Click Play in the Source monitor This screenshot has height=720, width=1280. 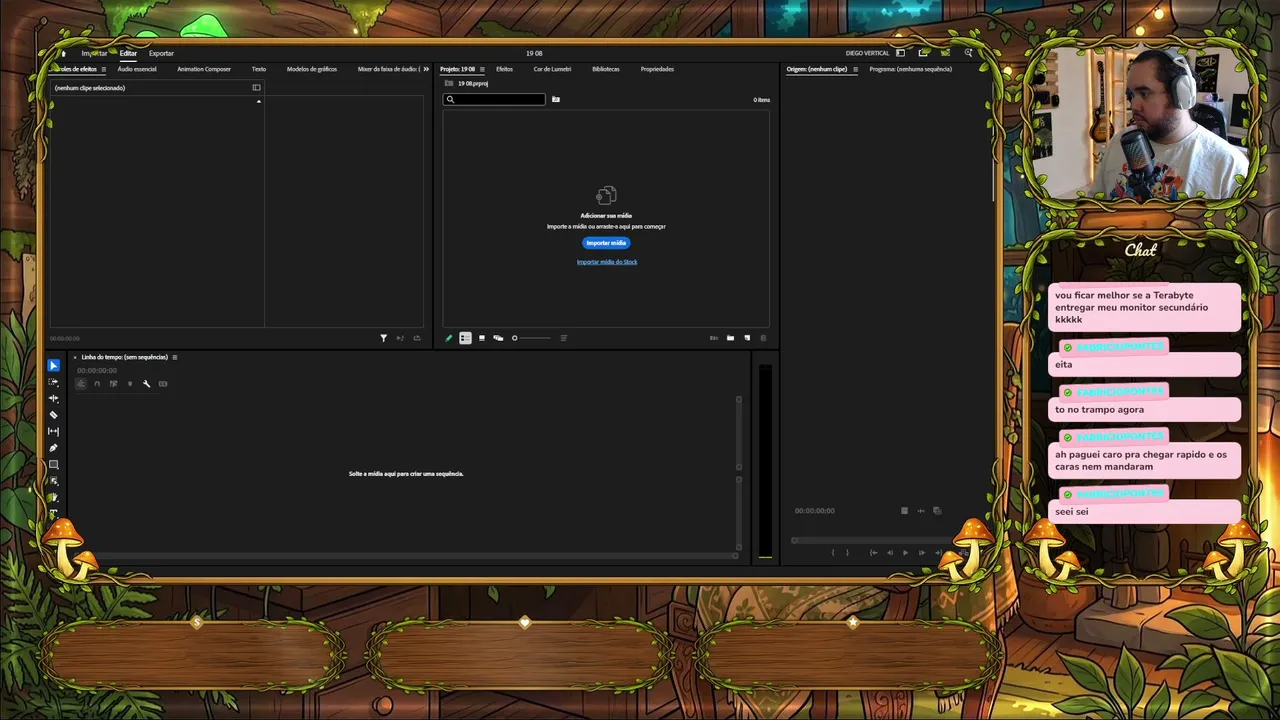click(906, 552)
